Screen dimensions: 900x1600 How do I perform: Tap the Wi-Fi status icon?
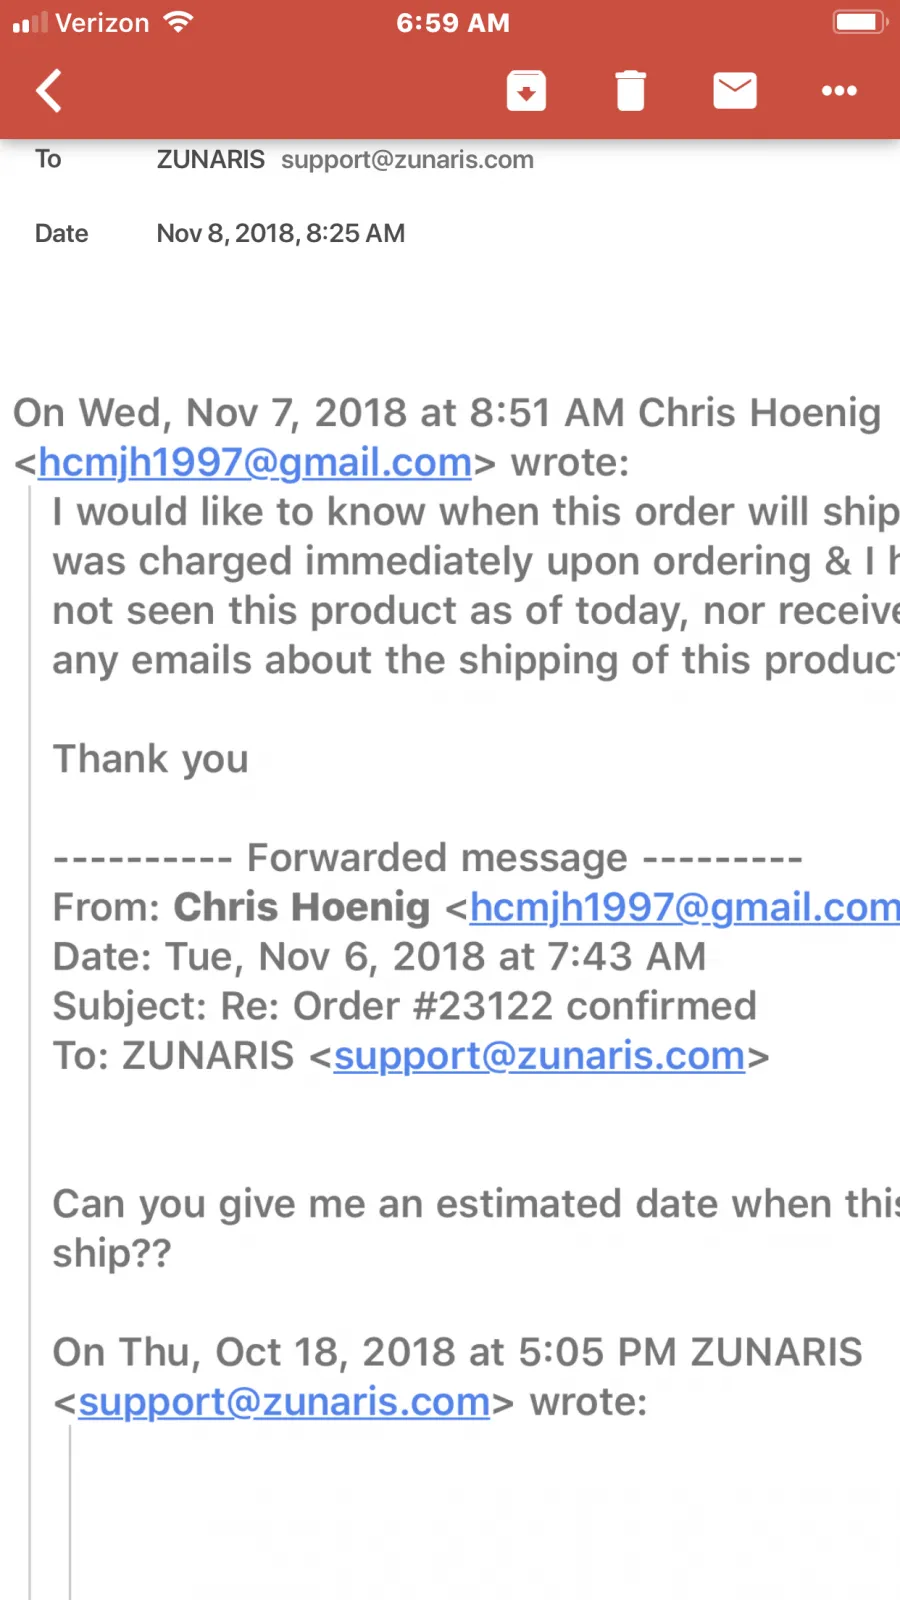click(178, 23)
